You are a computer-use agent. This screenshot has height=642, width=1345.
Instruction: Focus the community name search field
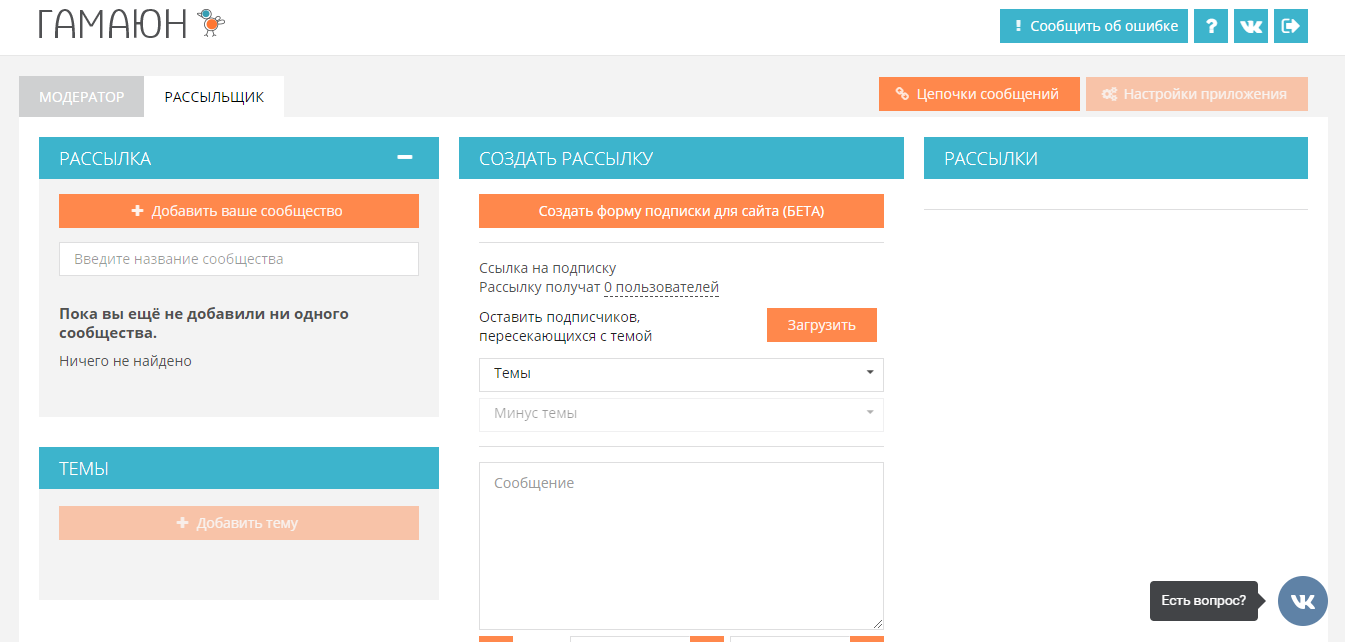(238, 259)
